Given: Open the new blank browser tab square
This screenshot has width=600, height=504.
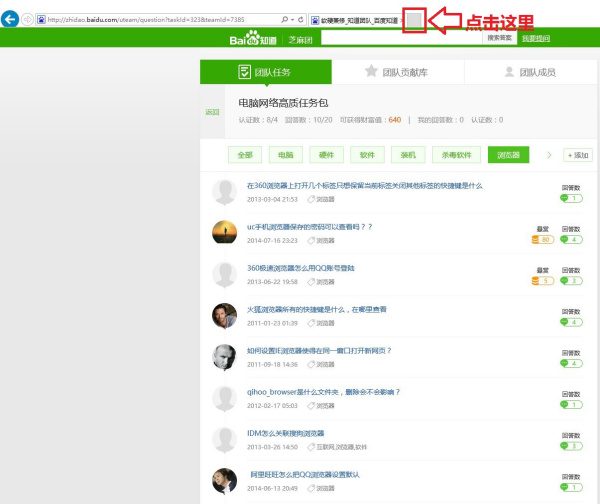Looking at the screenshot, I should click(414, 19).
